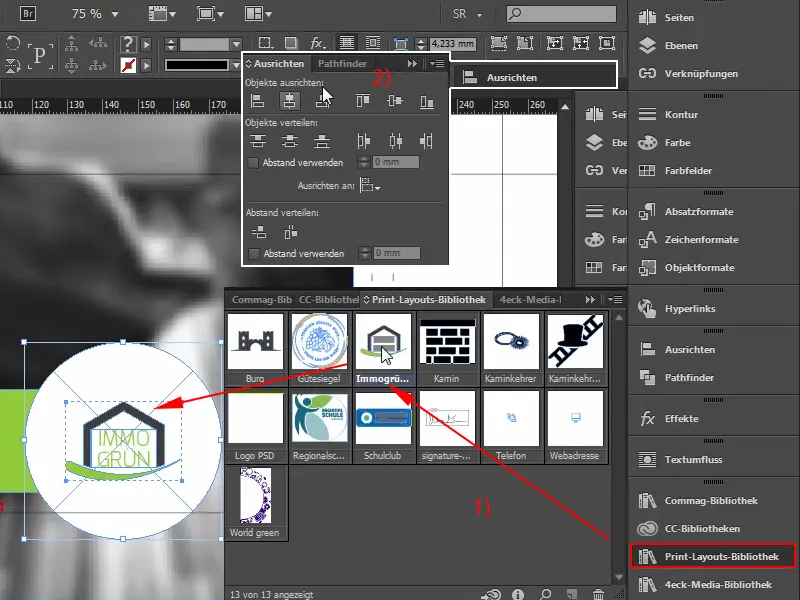The width and height of the screenshot is (800, 600).
Task: Open the Textumfluss panel
Action: point(693,460)
